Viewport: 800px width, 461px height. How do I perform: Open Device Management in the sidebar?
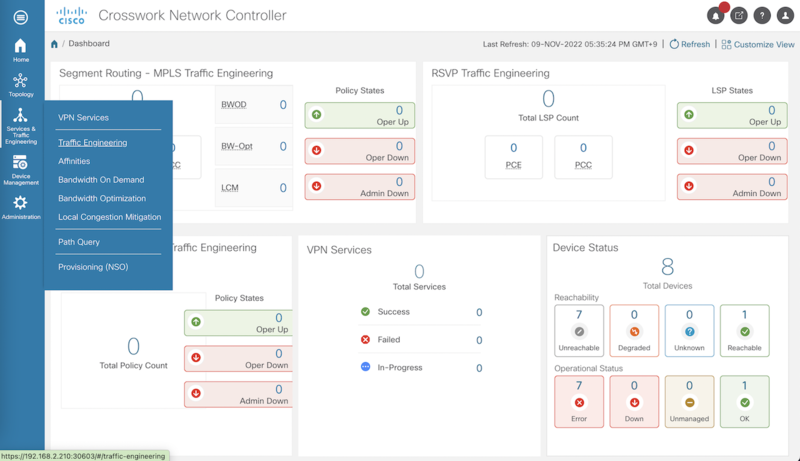pyautogui.click(x=20, y=170)
